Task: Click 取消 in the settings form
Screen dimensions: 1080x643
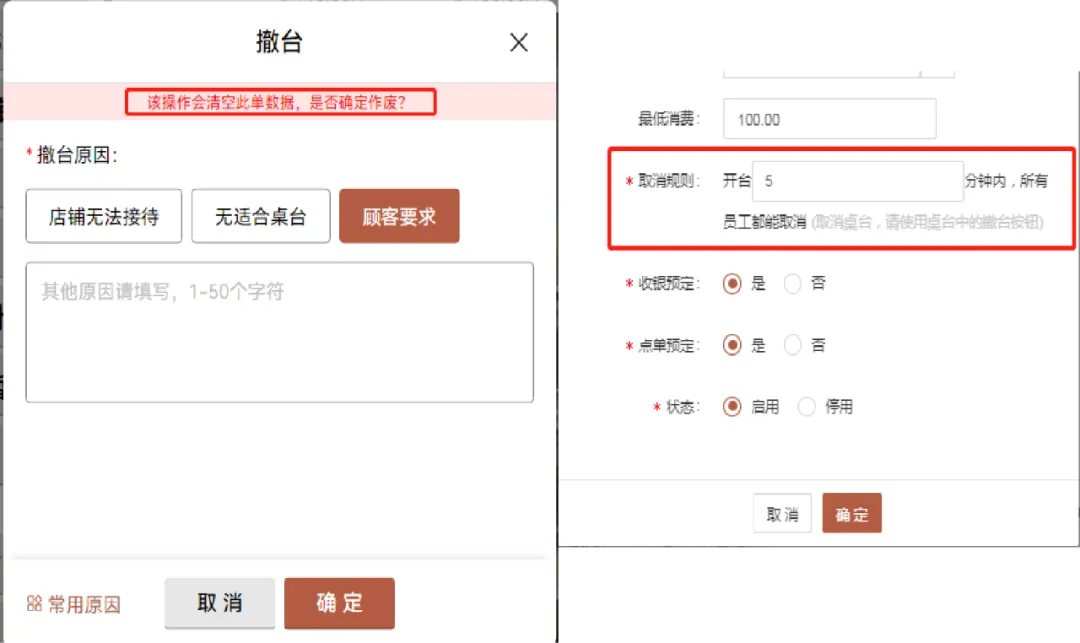Action: [x=782, y=514]
